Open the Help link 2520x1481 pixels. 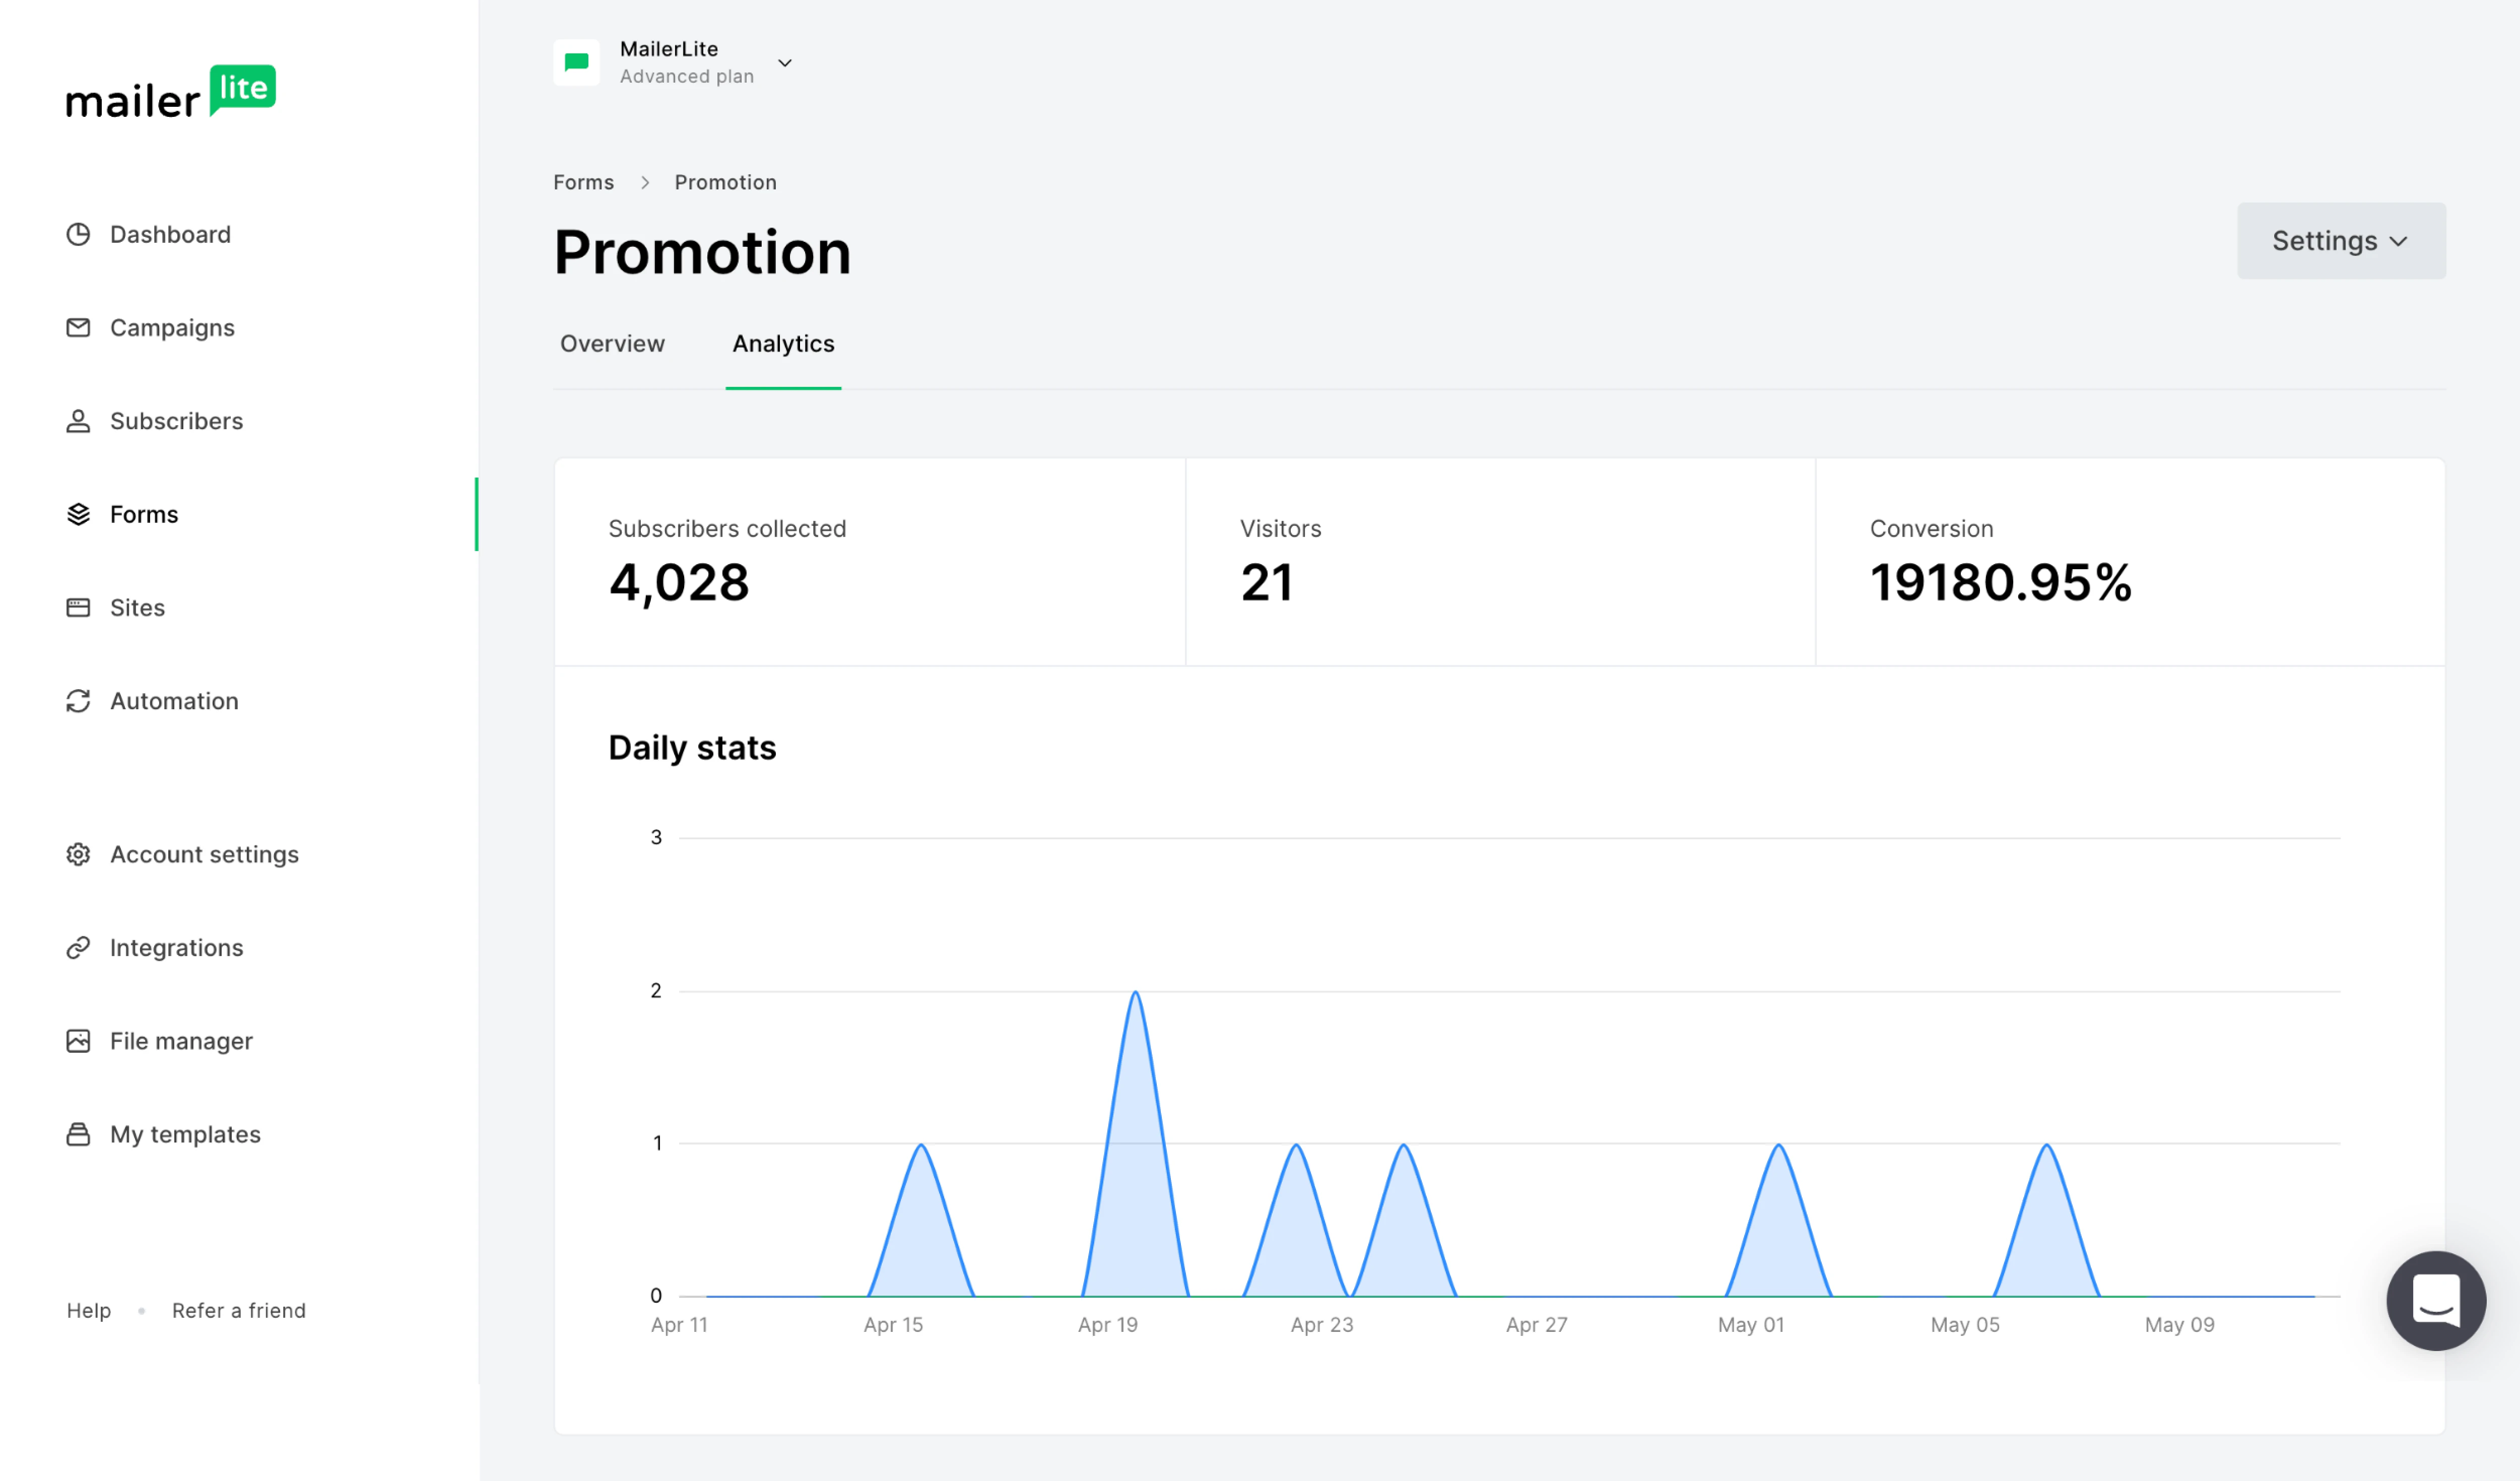pyautogui.click(x=89, y=1310)
